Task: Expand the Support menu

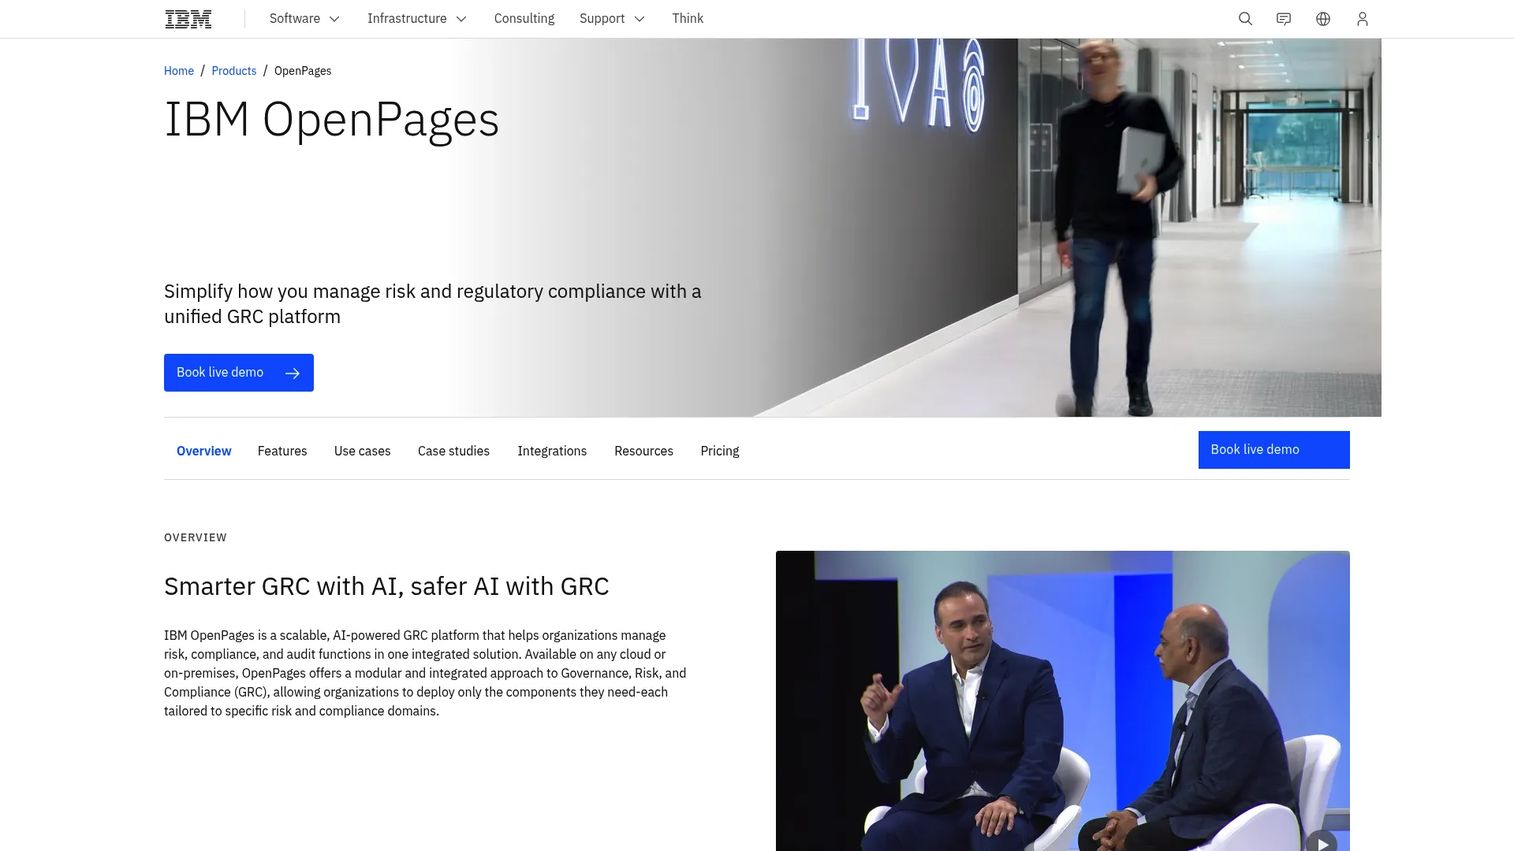Action: click(x=612, y=19)
